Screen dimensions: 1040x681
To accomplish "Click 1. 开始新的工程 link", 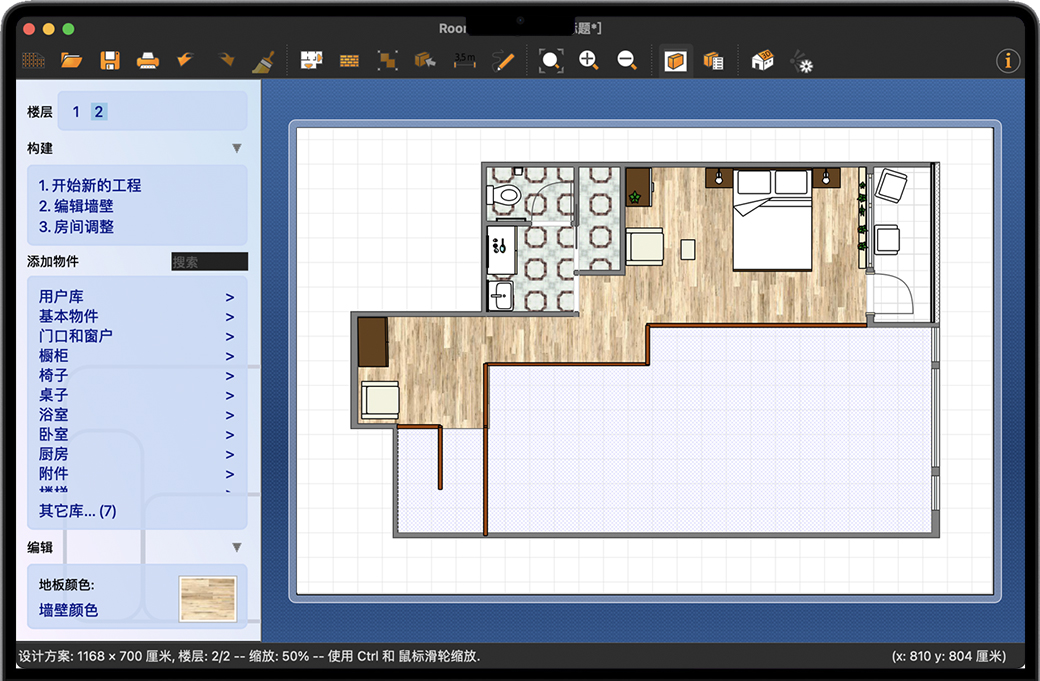I will click(90, 186).
